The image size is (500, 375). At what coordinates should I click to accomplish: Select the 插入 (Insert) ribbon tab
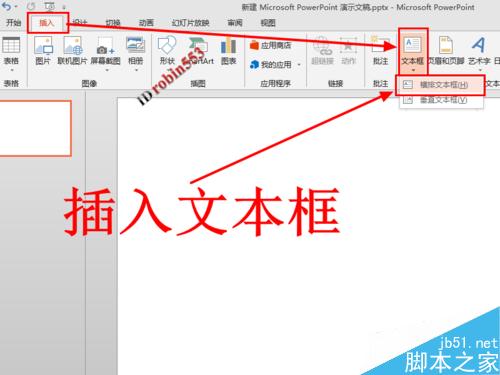coord(47,23)
